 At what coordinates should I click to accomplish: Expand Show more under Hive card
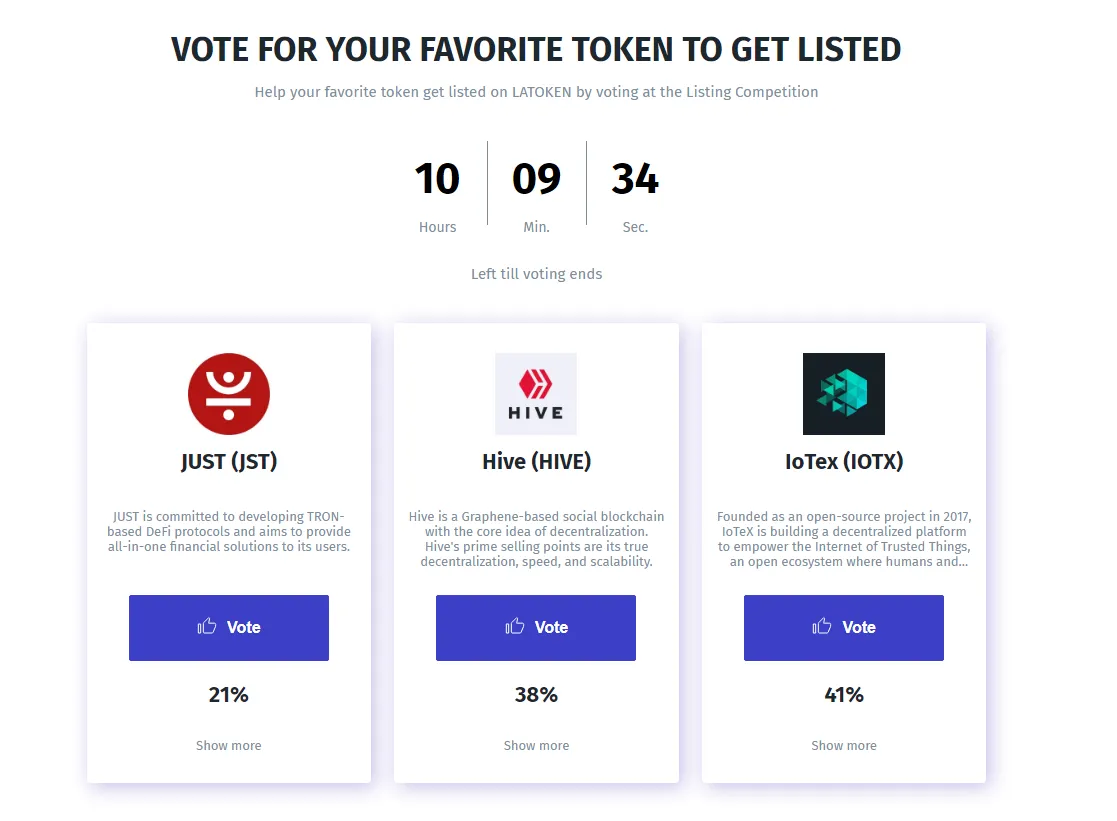536,745
